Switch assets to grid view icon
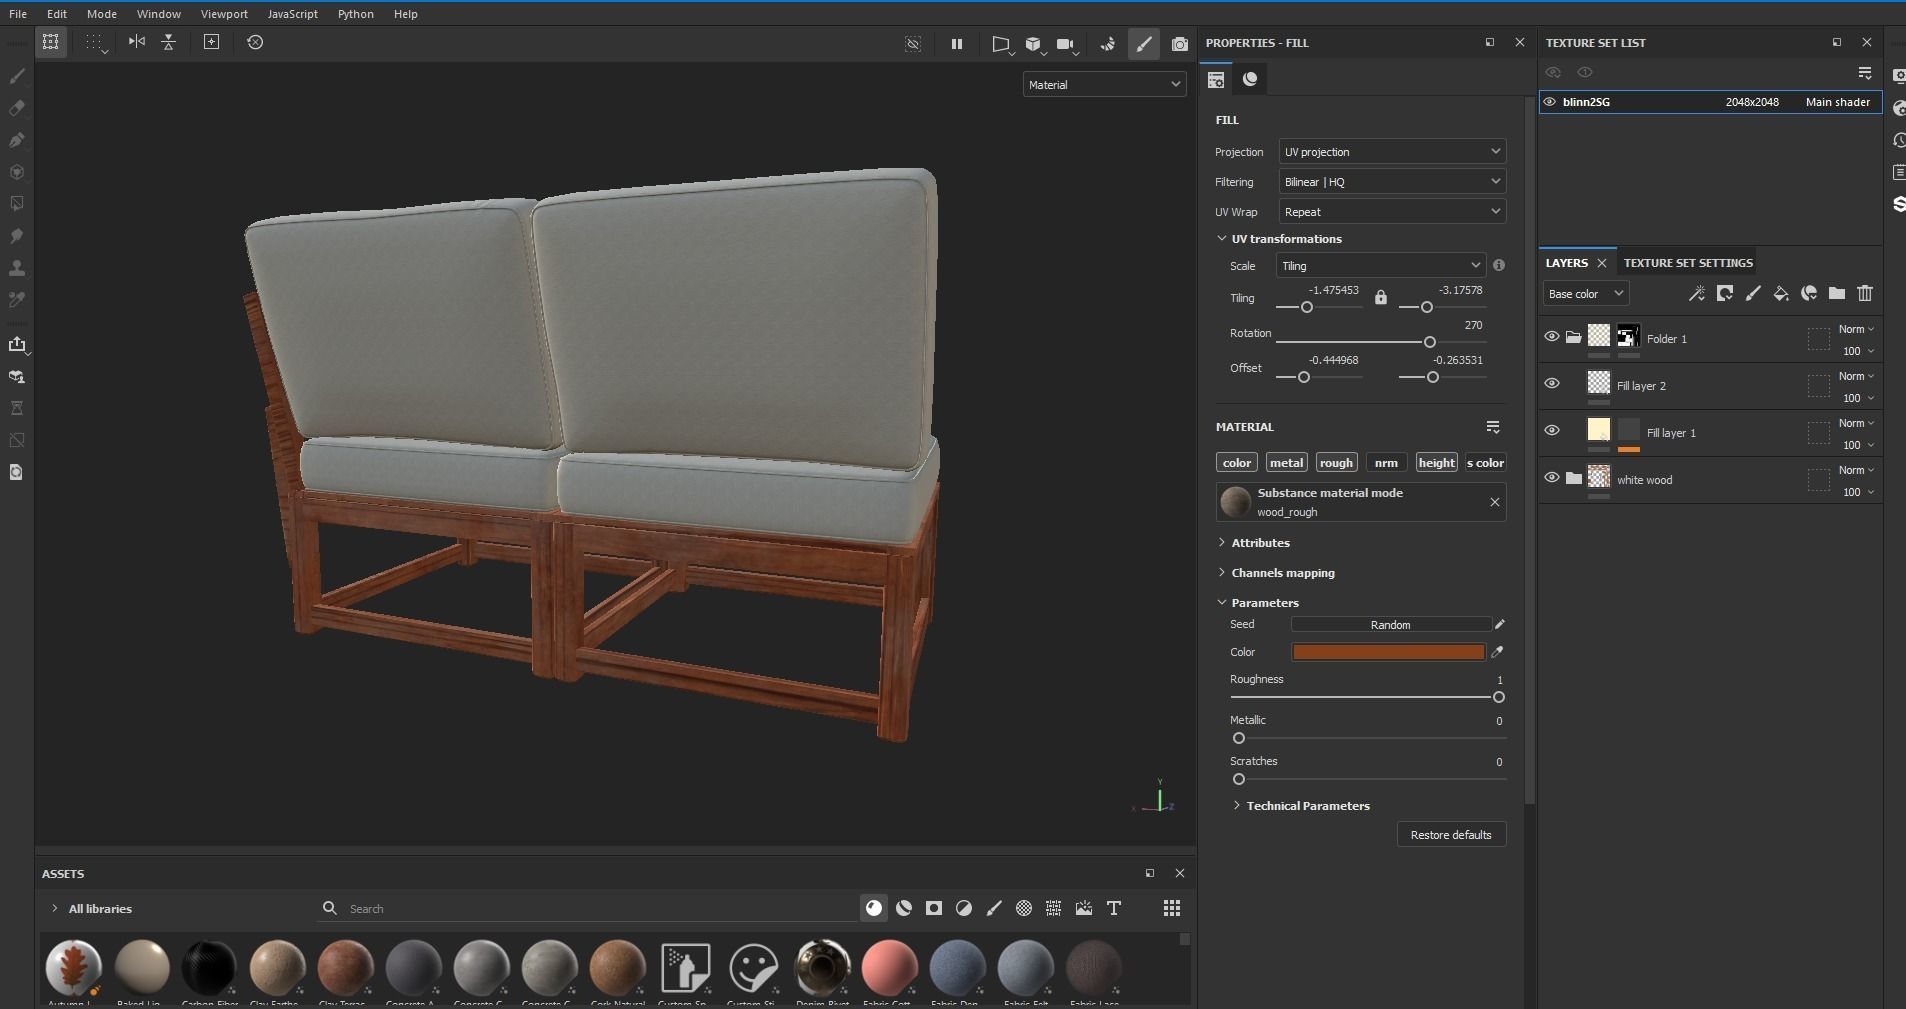This screenshot has height=1009, width=1906. 1172,908
